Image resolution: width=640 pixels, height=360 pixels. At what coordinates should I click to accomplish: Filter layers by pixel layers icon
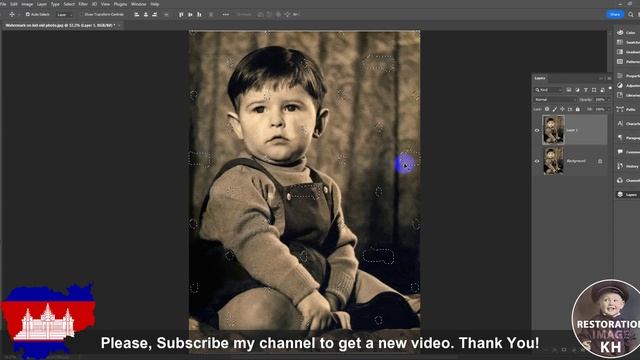click(569, 90)
